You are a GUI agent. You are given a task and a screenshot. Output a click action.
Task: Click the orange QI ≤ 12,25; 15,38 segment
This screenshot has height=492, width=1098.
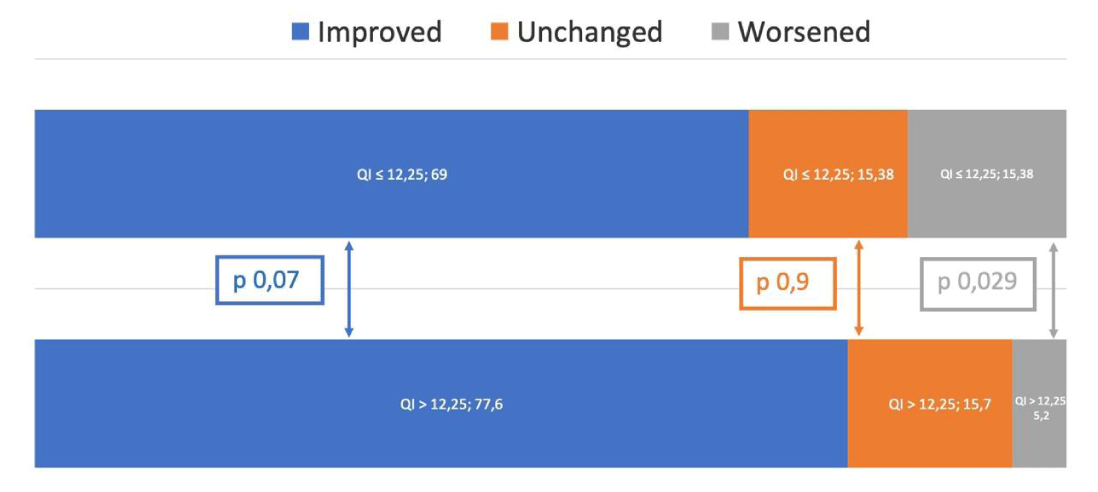(828, 174)
